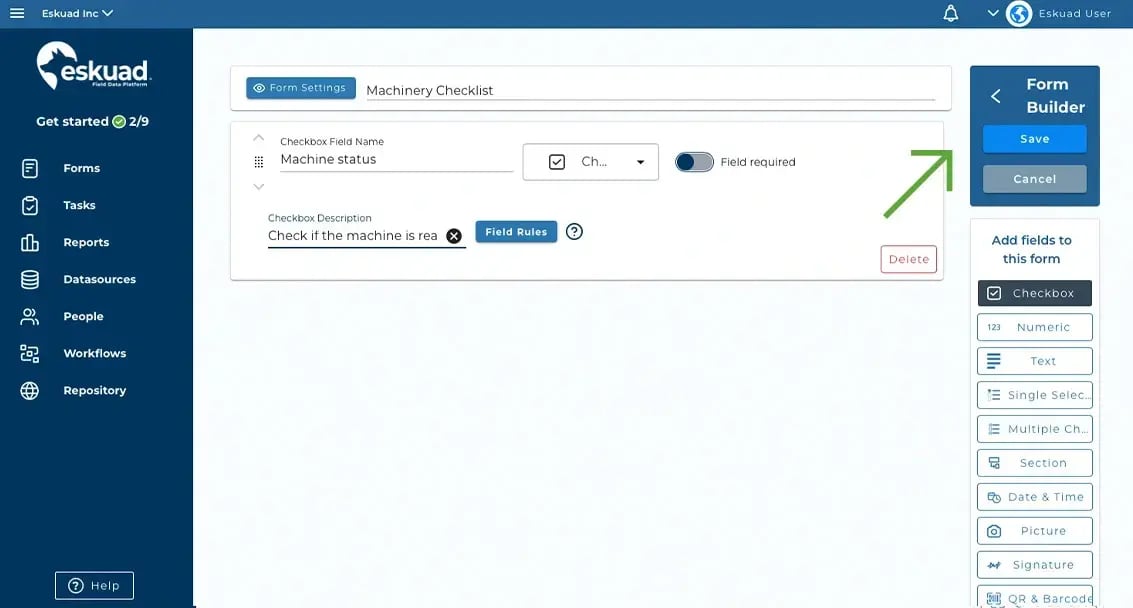Click the notification bell icon
The image size is (1133, 608).
[x=951, y=13]
